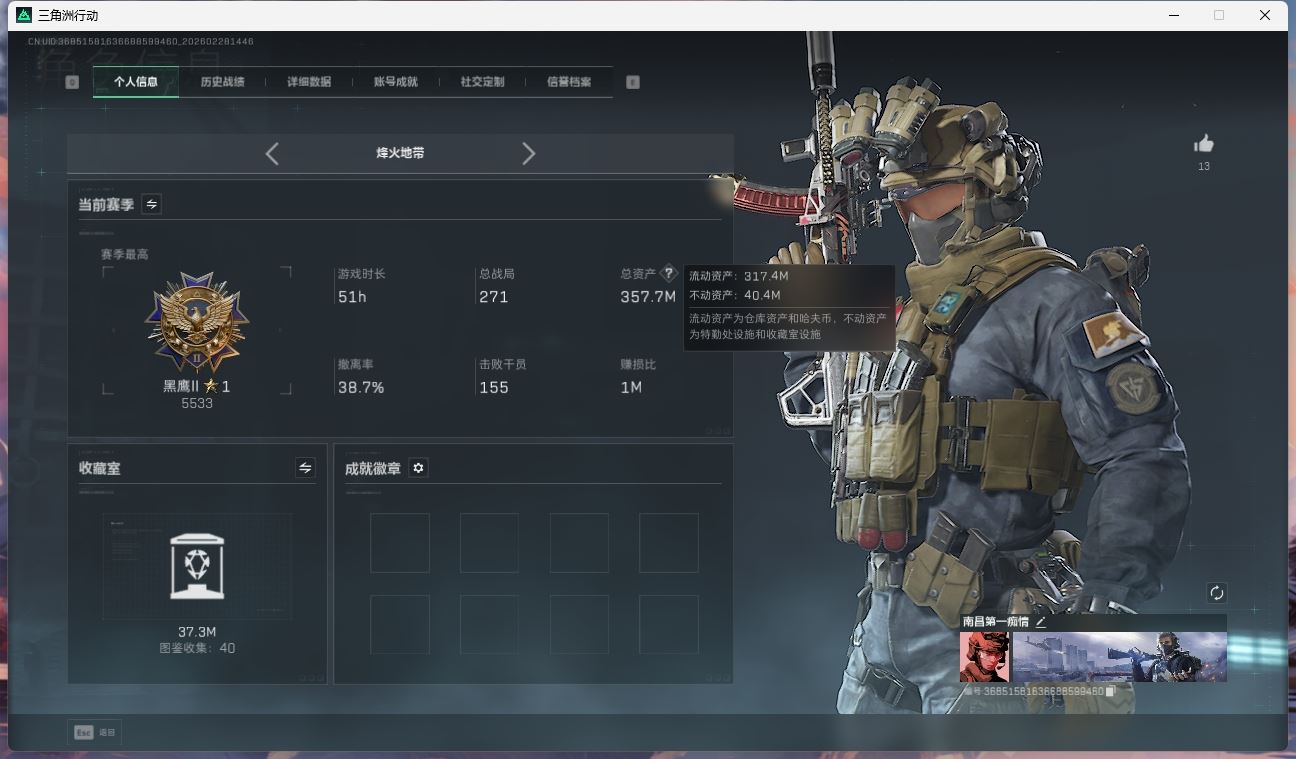Copy the player ID number
Image resolution: width=1296 pixels, height=759 pixels.
coord(1110,691)
